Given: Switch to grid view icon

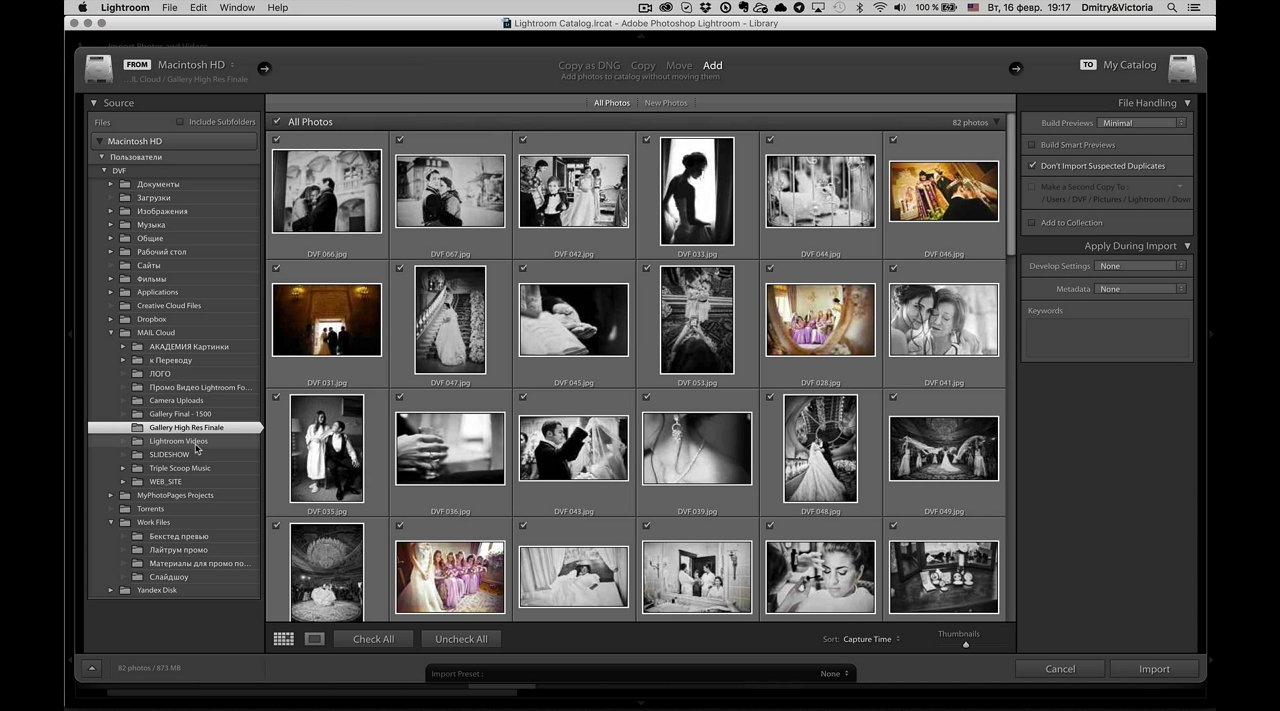Looking at the screenshot, I should click(283, 639).
